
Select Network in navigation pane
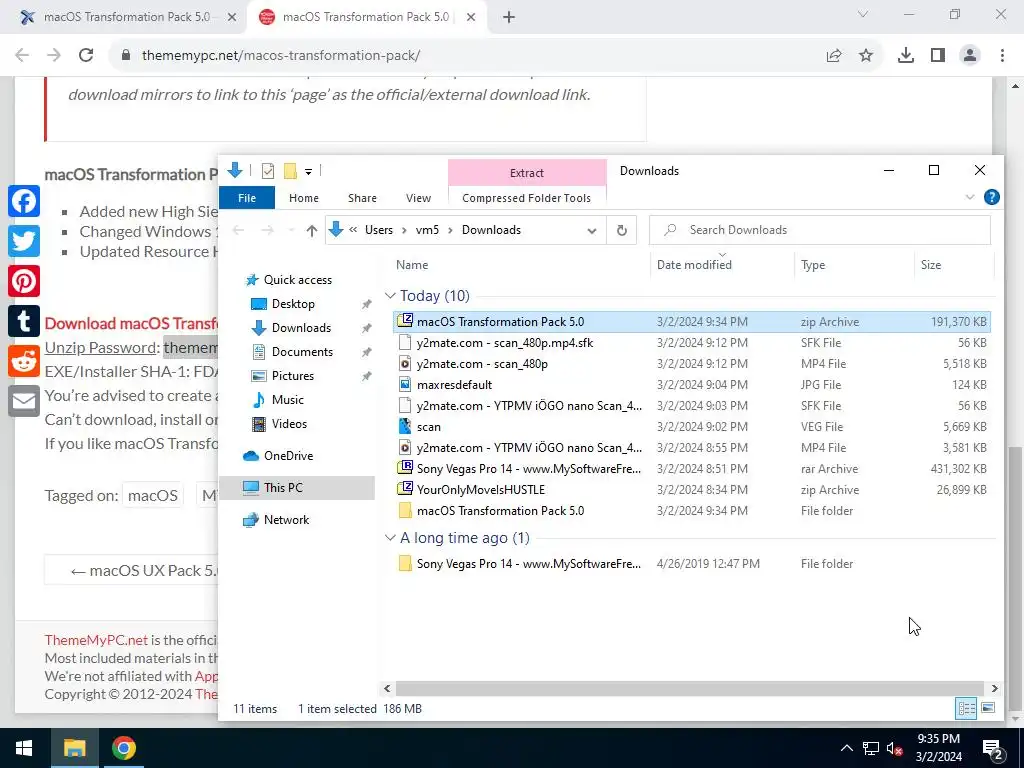pyautogui.click(x=286, y=520)
